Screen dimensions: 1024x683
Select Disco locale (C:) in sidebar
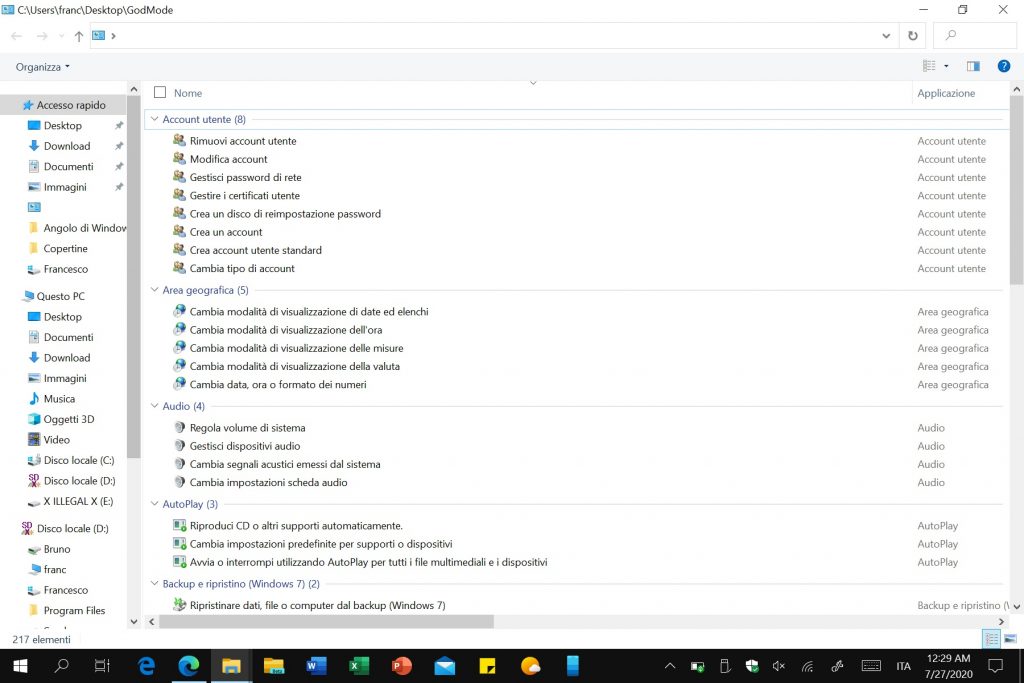click(78, 460)
